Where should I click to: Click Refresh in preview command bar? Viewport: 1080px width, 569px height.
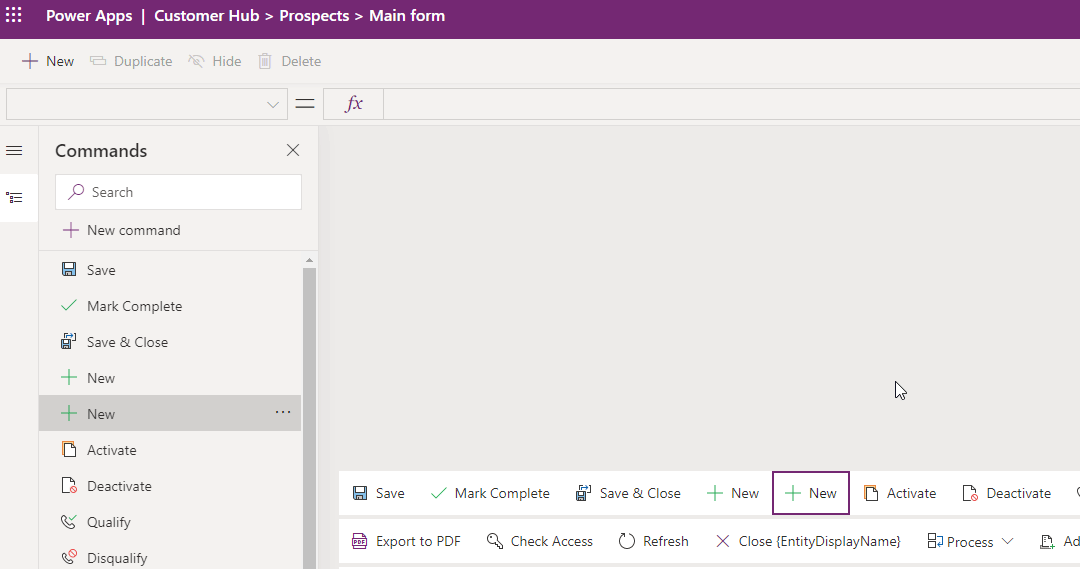tap(653, 541)
